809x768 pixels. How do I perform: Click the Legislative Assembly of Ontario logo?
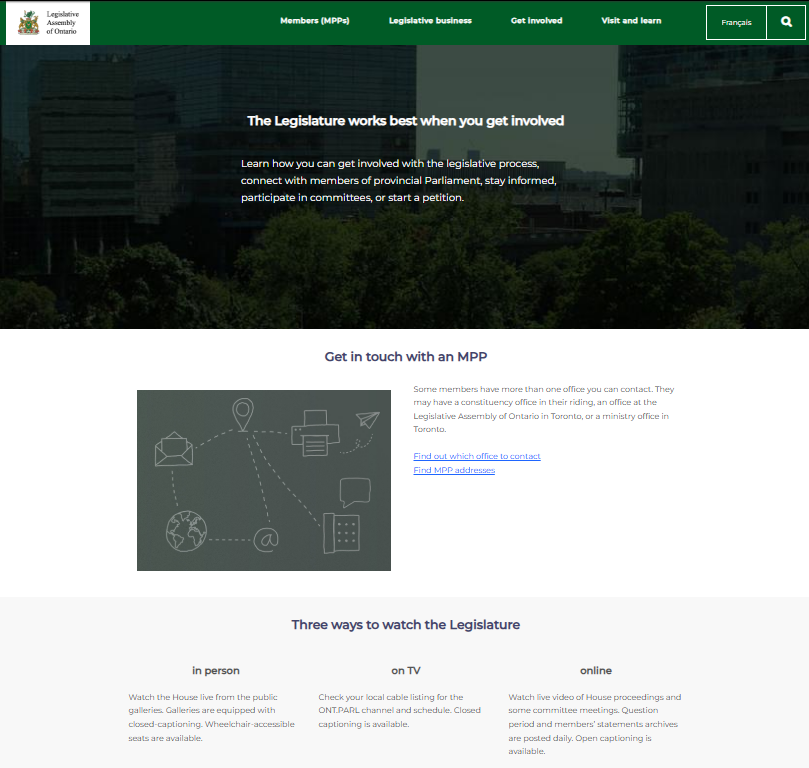pyautogui.click(x=48, y=23)
